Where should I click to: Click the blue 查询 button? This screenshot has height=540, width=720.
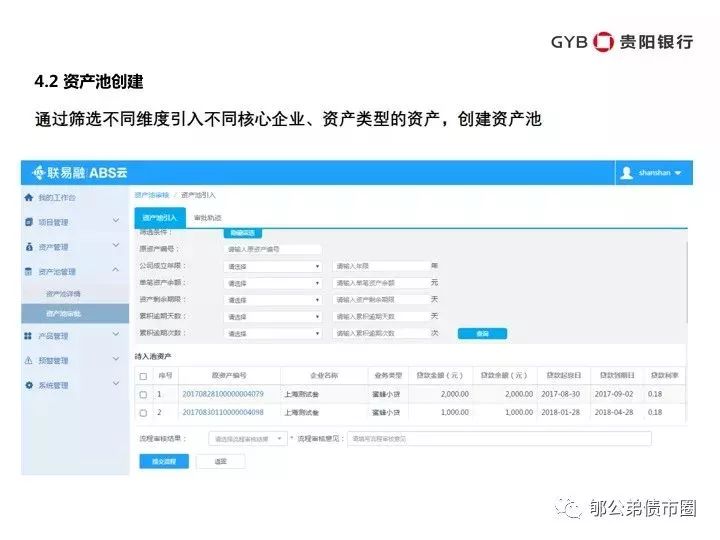pos(482,333)
